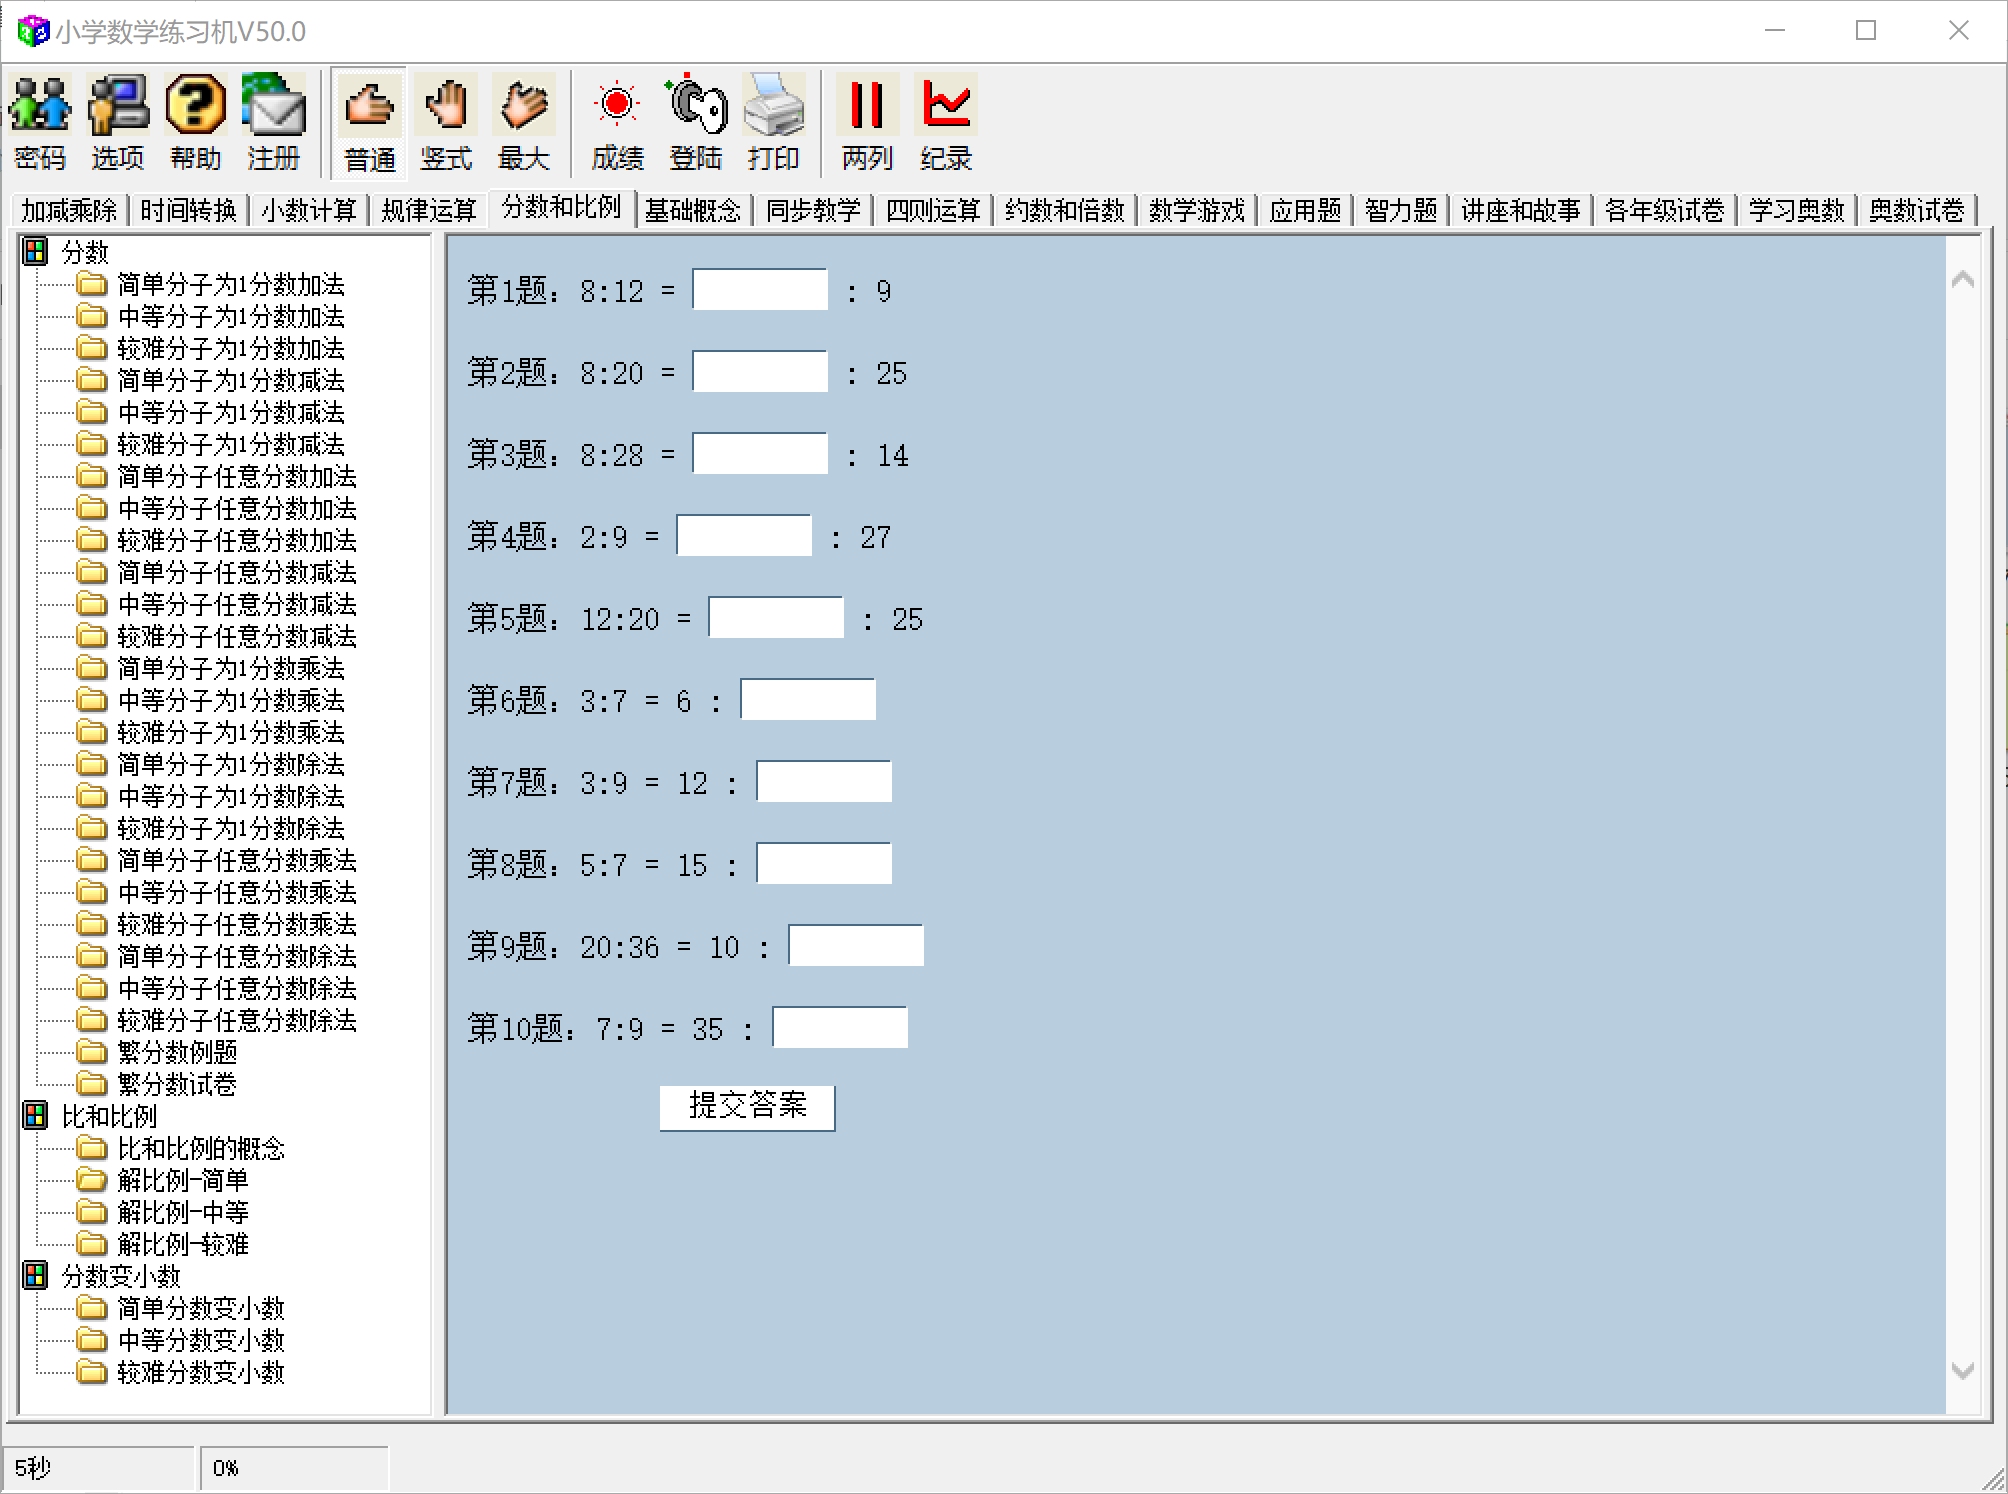Switch to the 小数计算 tab
This screenshot has width=2008, height=1494.
click(x=309, y=210)
